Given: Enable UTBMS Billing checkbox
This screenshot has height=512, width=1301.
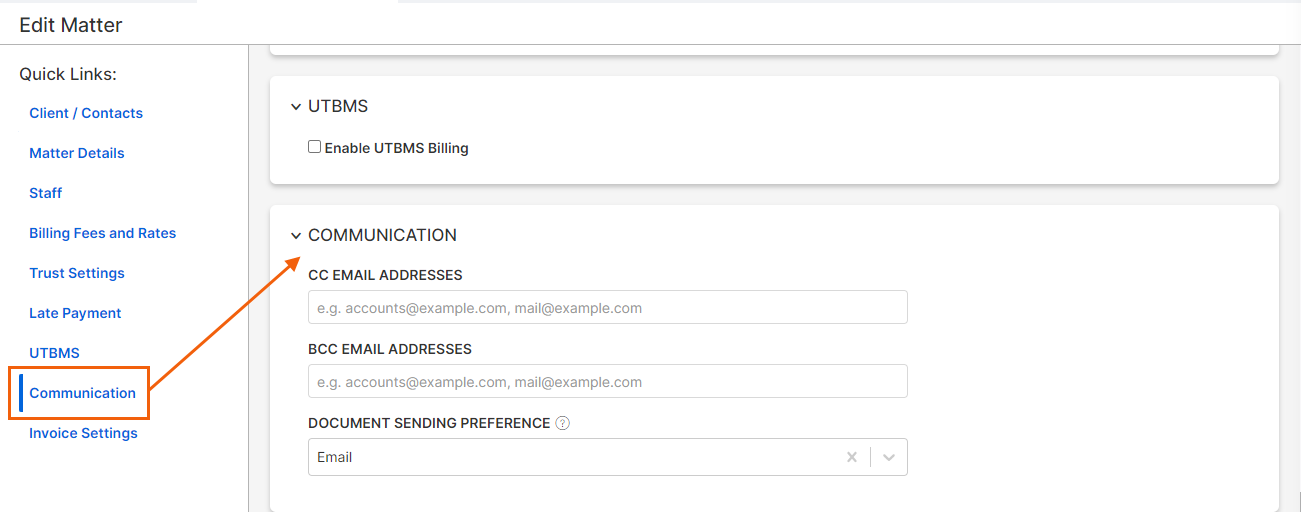Looking at the screenshot, I should [x=315, y=147].
